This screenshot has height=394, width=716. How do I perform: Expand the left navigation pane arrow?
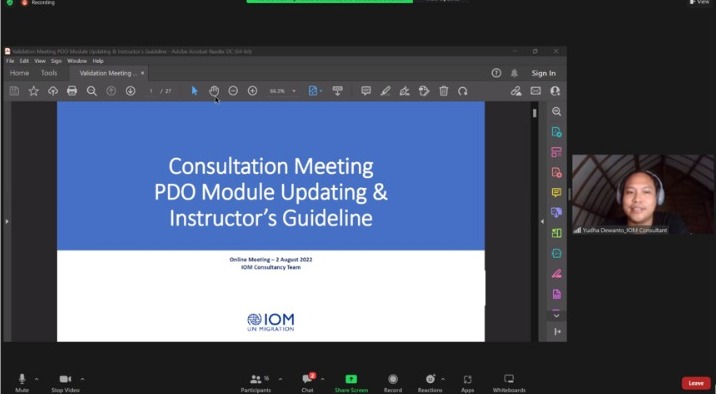pos(7,221)
